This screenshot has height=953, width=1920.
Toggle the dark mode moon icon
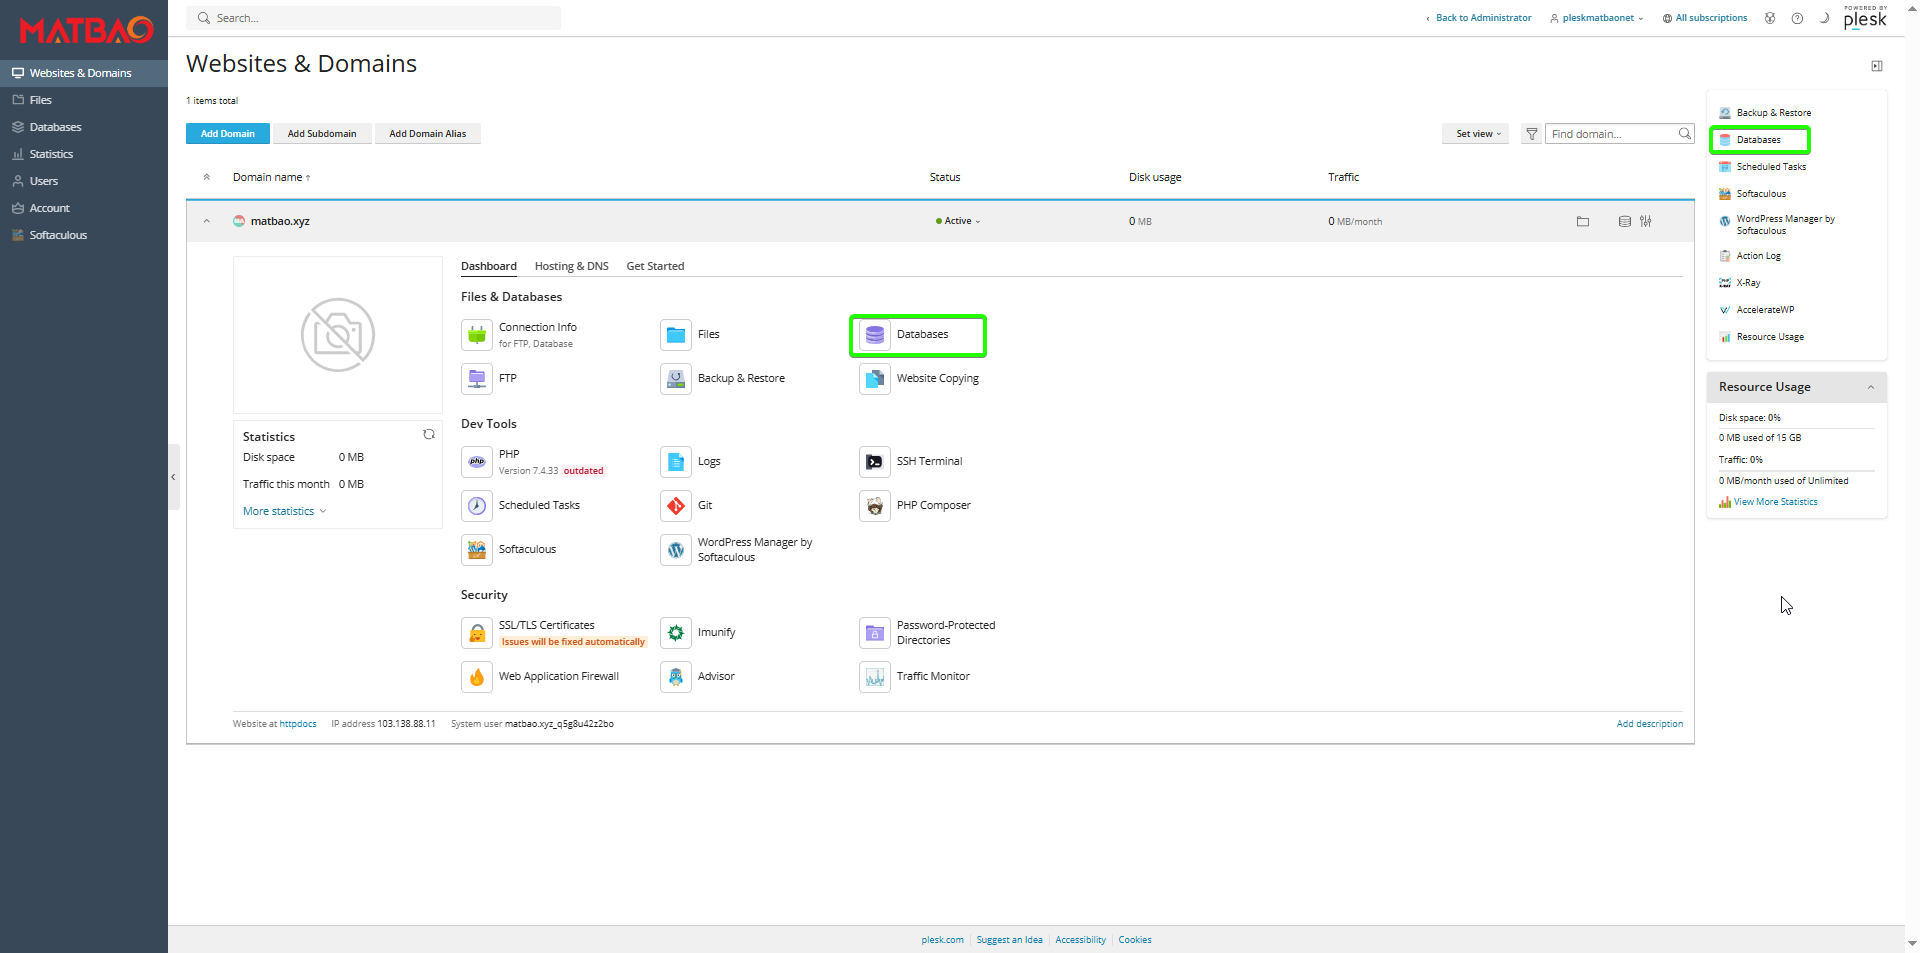pyautogui.click(x=1824, y=18)
